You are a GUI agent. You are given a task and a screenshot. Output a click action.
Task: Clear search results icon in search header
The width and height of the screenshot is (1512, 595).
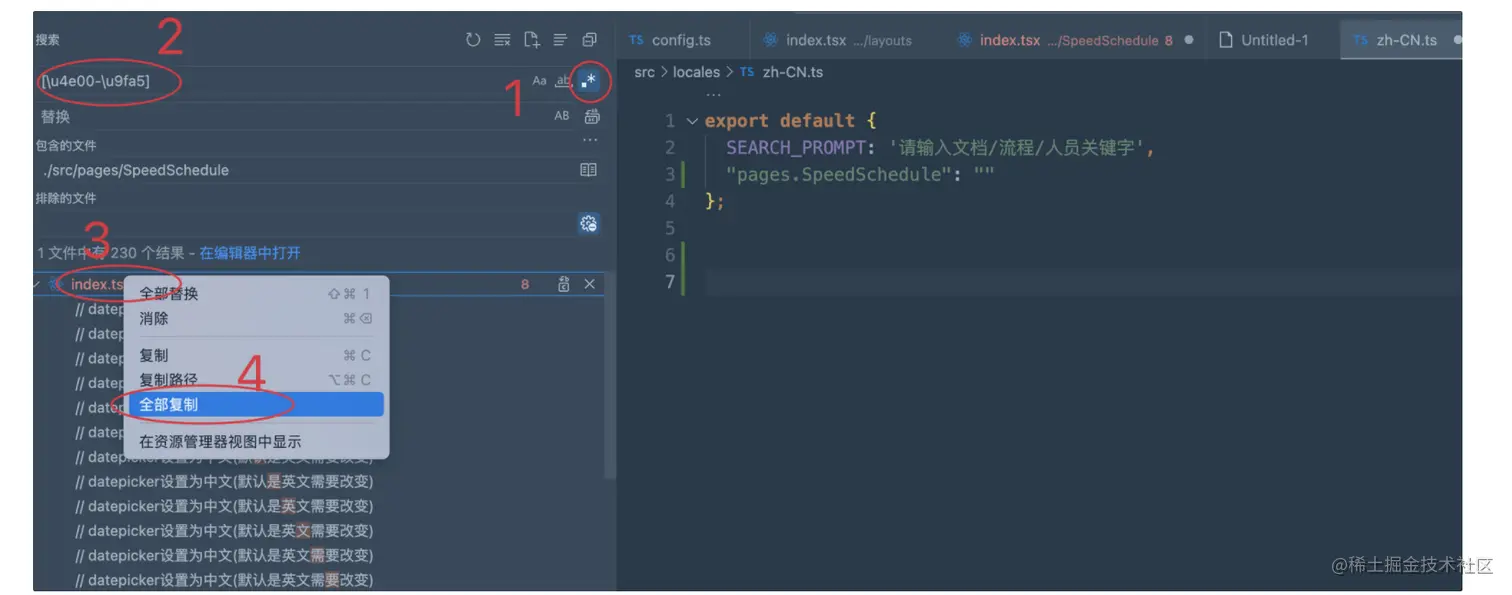tap(502, 40)
